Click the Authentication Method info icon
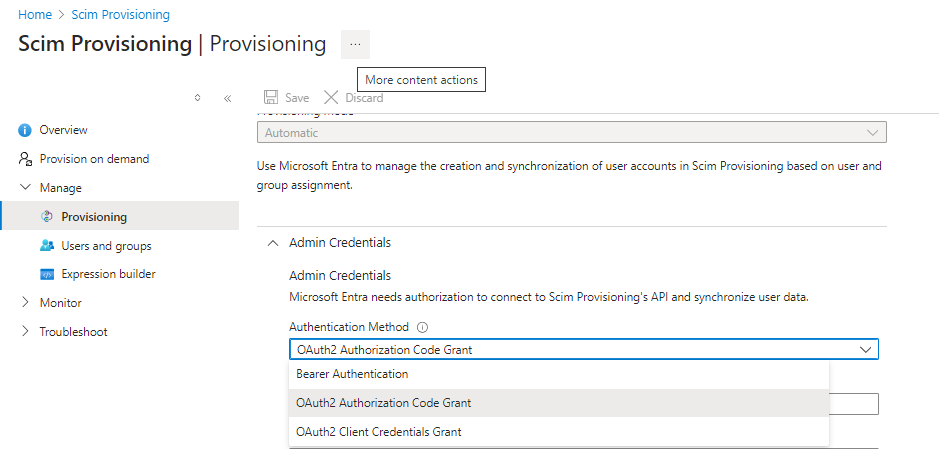The image size is (939, 449). tap(422, 327)
